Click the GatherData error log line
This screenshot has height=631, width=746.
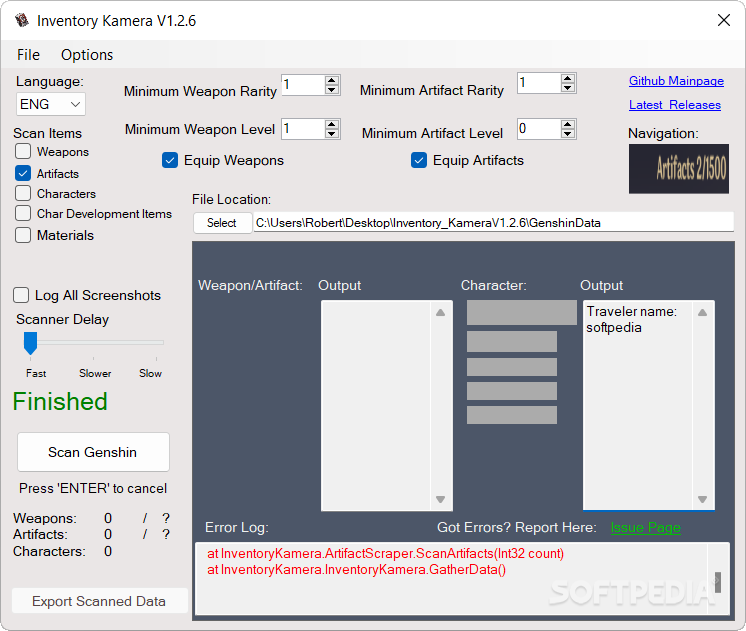356,570
